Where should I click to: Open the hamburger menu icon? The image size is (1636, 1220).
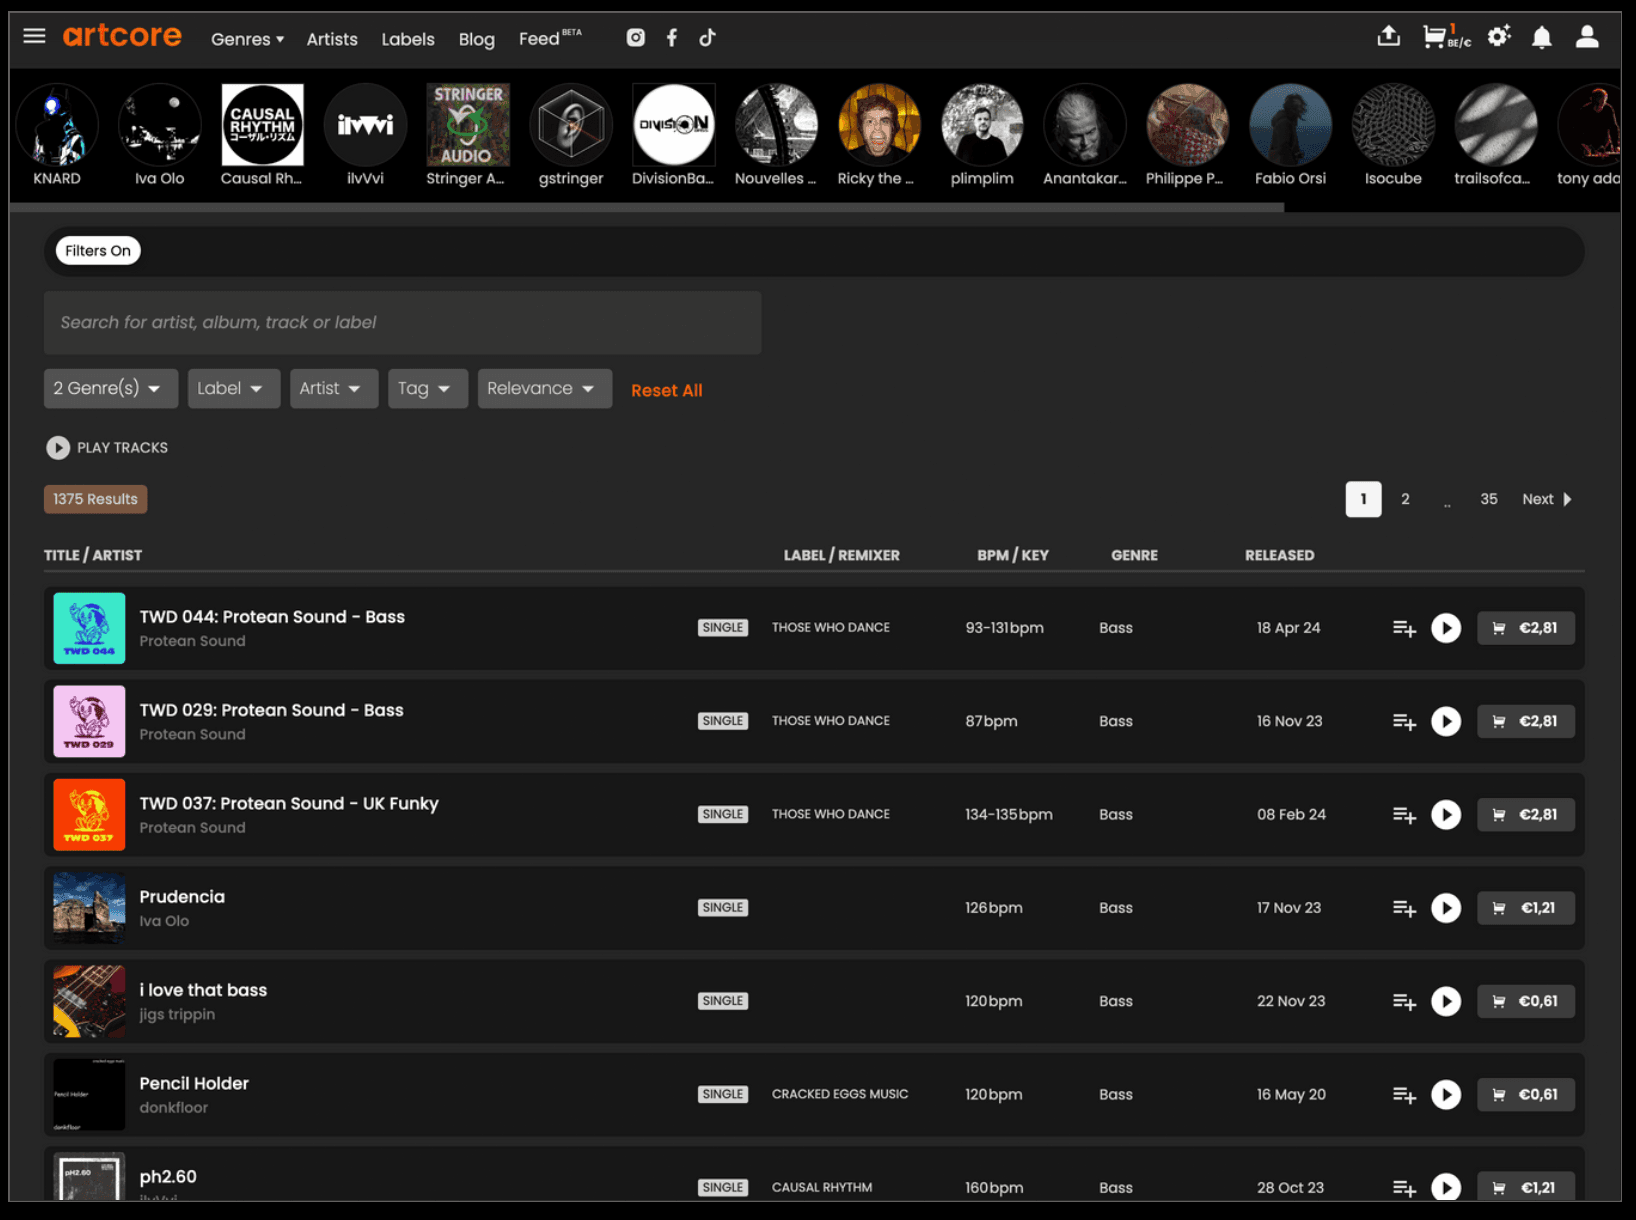click(34, 37)
